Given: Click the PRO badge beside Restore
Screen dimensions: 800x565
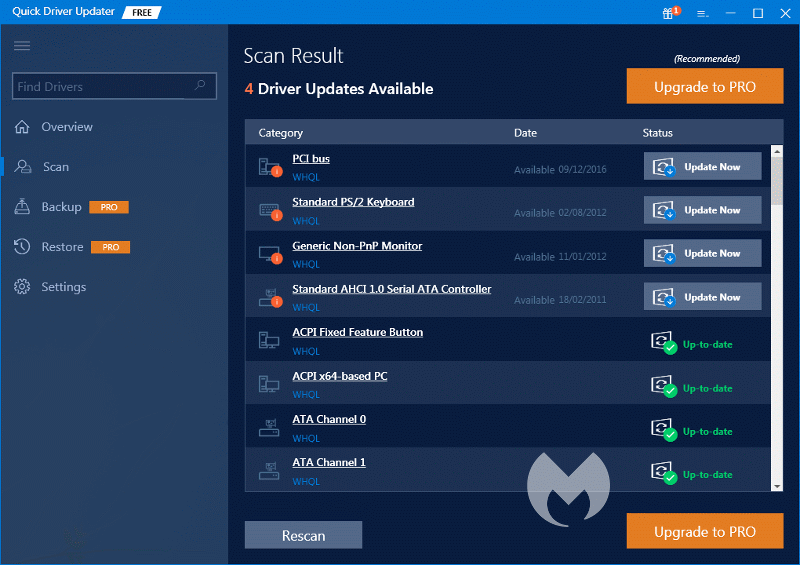Looking at the screenshot, I should tap(110, 247).
